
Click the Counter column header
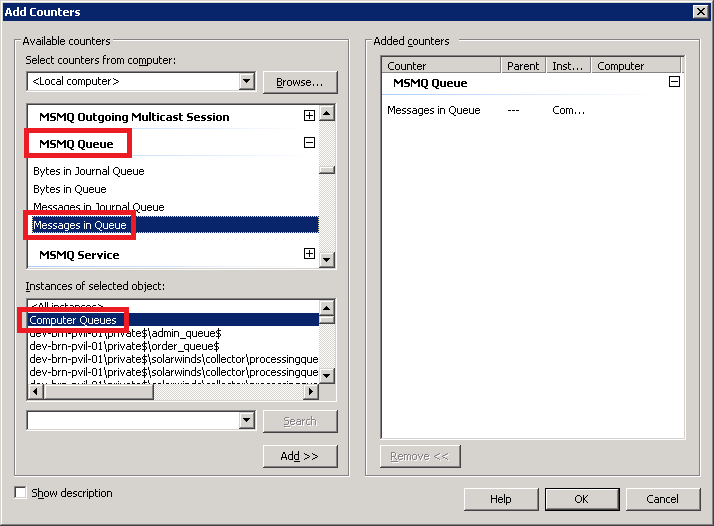point(441,66)
